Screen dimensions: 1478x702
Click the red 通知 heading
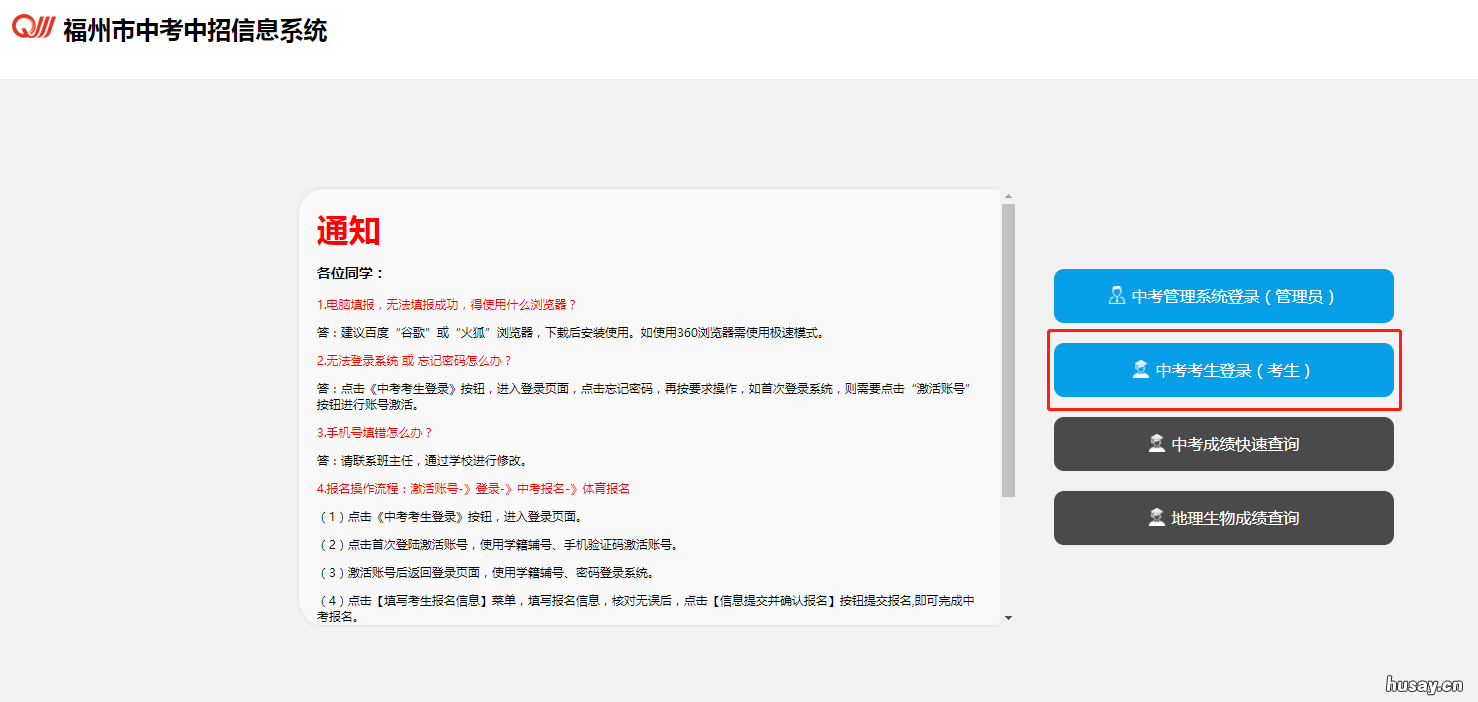pyautogui.click(x=346, y=229)
